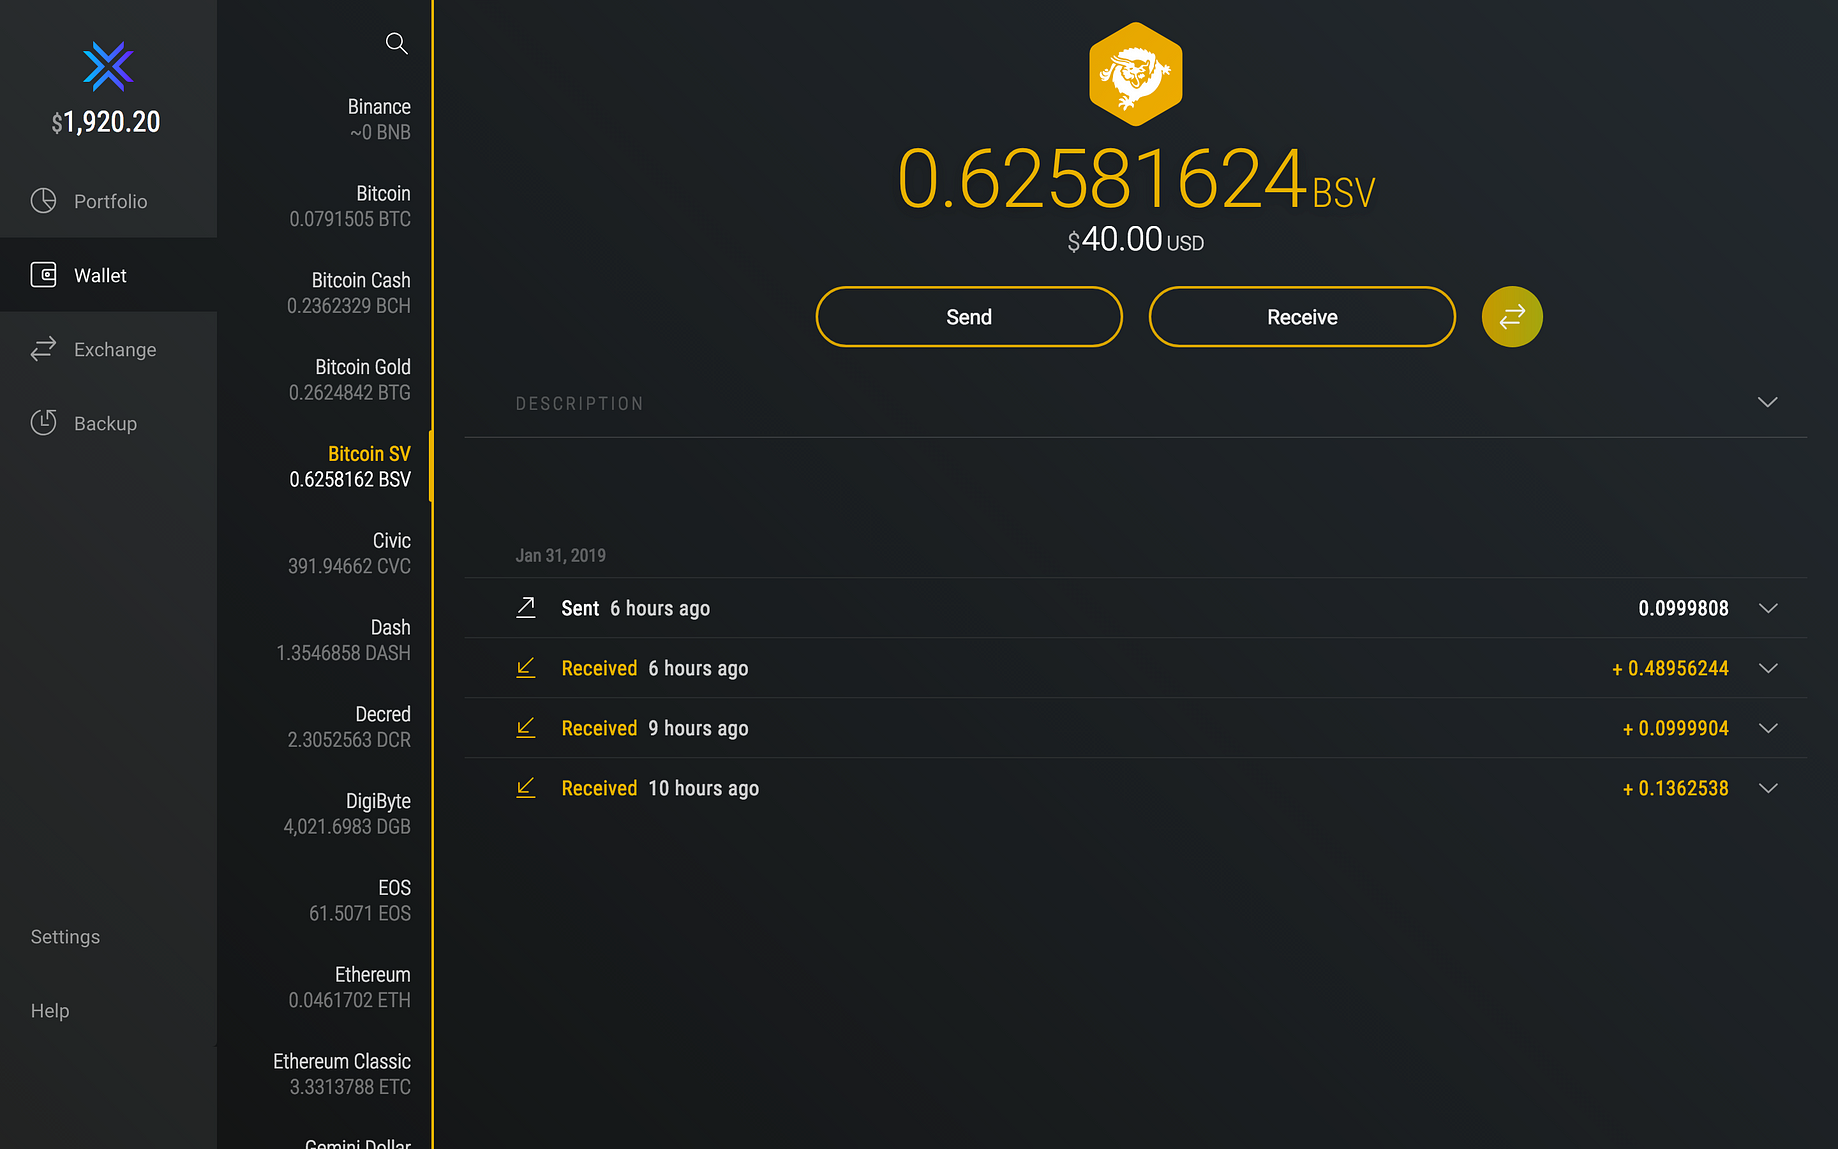Image resolution: width=1838 pixels, height=1149 pixels.
Task: Click the 0.62581624 BSV balance
Action: [1136, 179]
